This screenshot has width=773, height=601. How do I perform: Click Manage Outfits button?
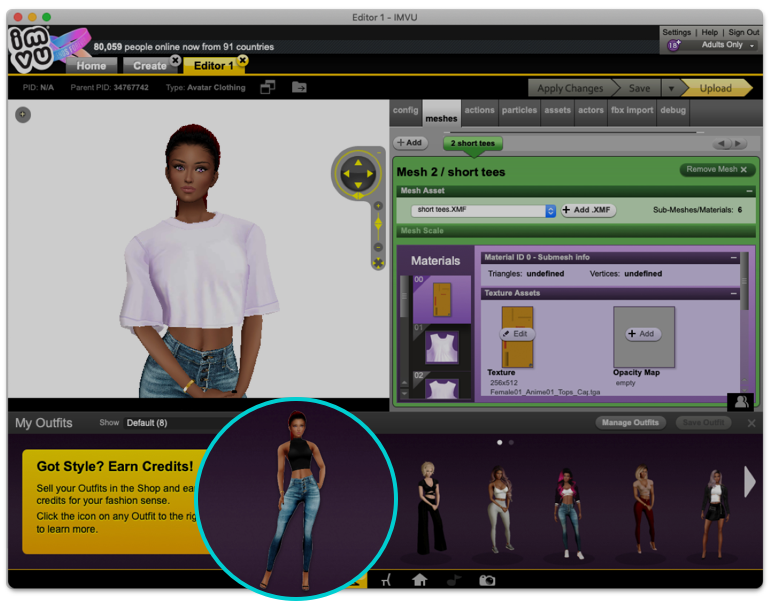[x=630, y=423]
